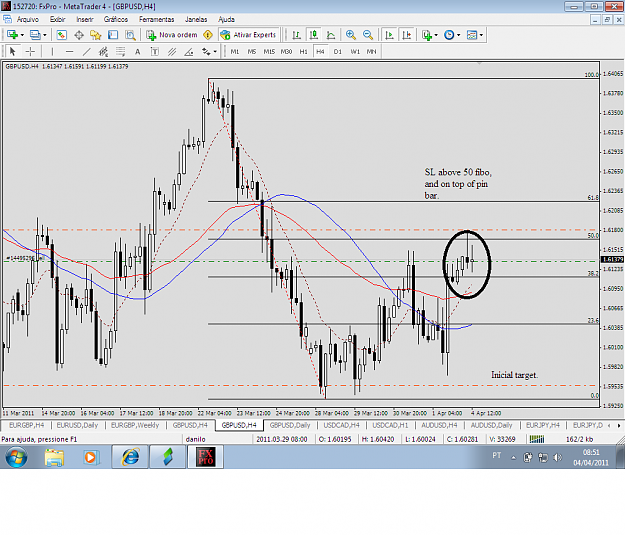Viewport: 625px width, 535px height.
Task: Open the Exibir menu
Action: 57,19
